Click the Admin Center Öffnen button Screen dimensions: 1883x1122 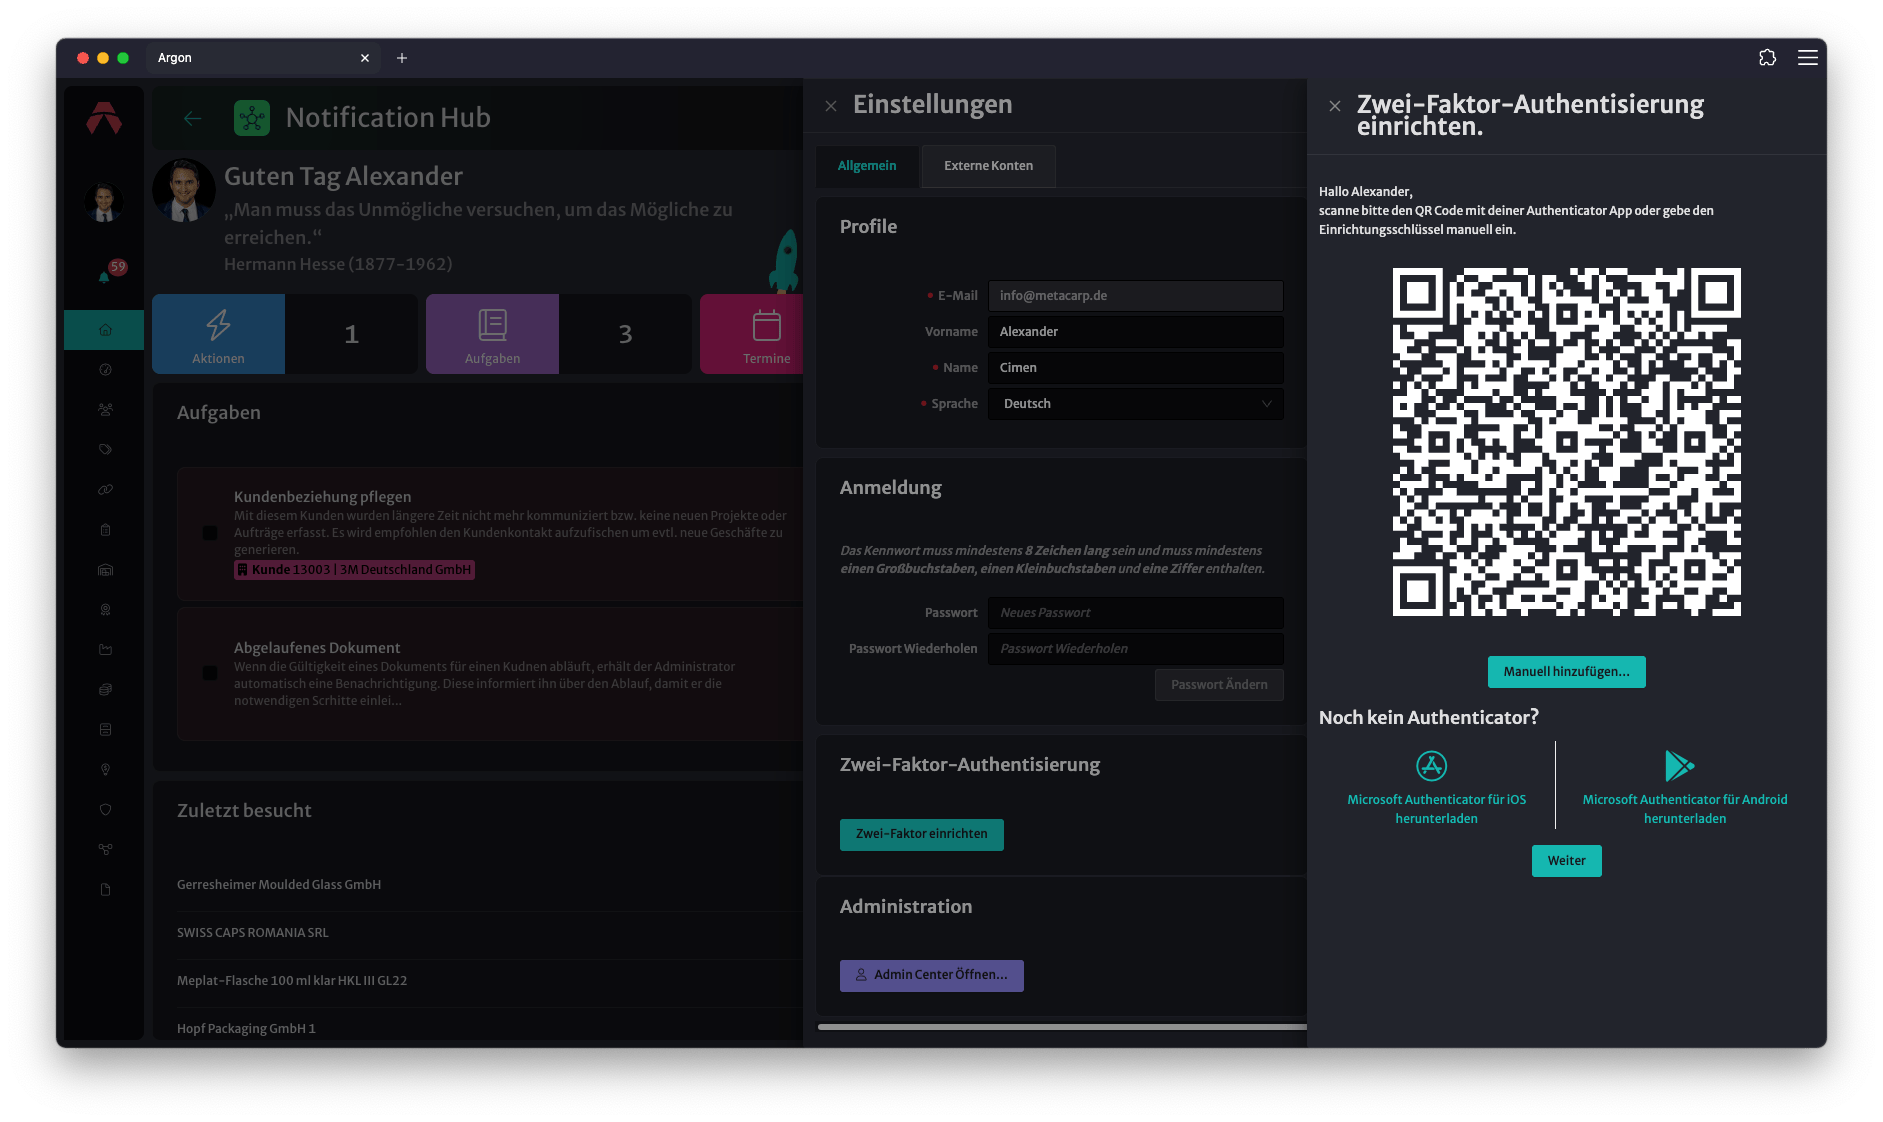tap(931, 975)
